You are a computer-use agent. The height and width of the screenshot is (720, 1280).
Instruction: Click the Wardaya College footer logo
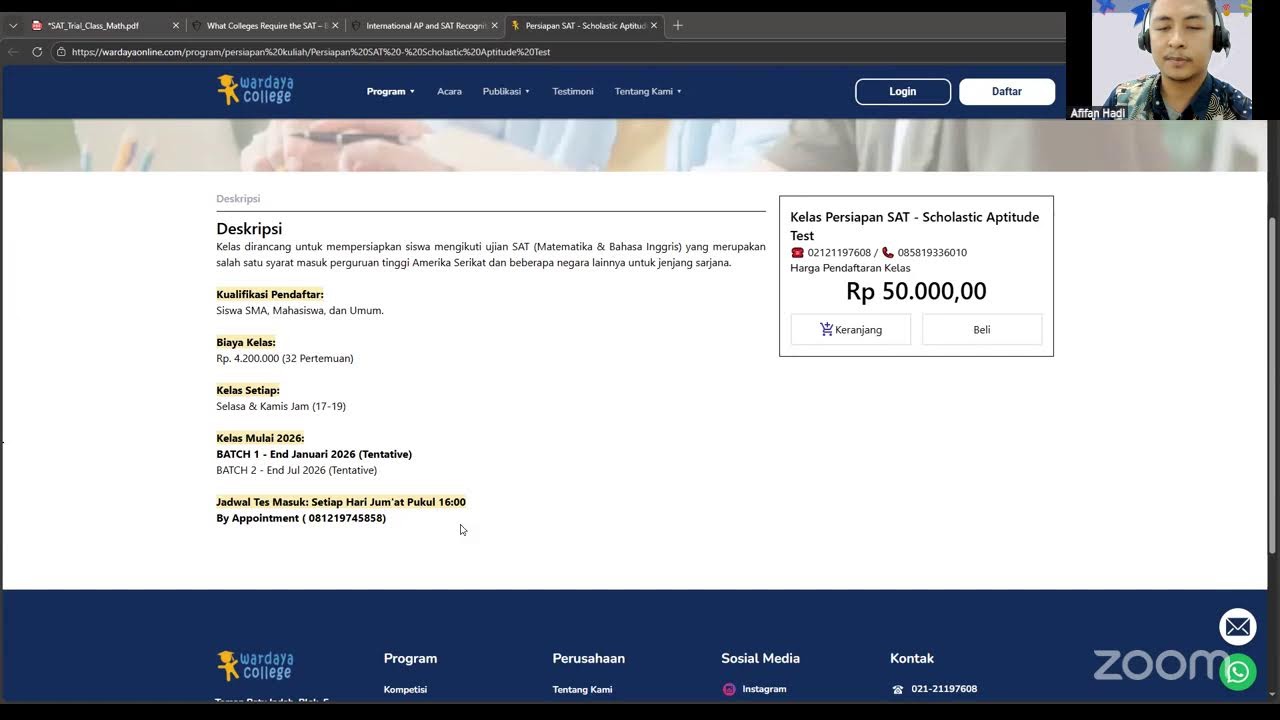click(x=255, y=665)
